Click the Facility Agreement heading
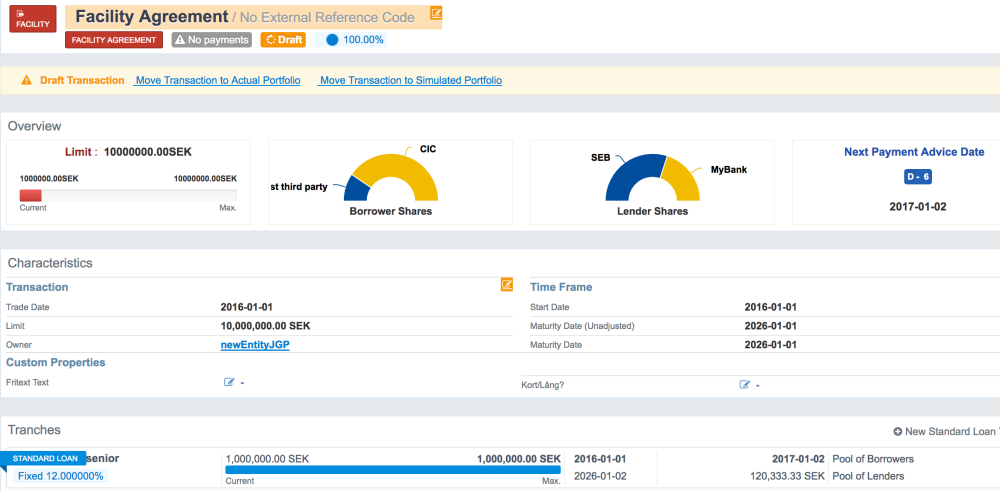This screenshot has height=492, width=1000. point(151,17)
